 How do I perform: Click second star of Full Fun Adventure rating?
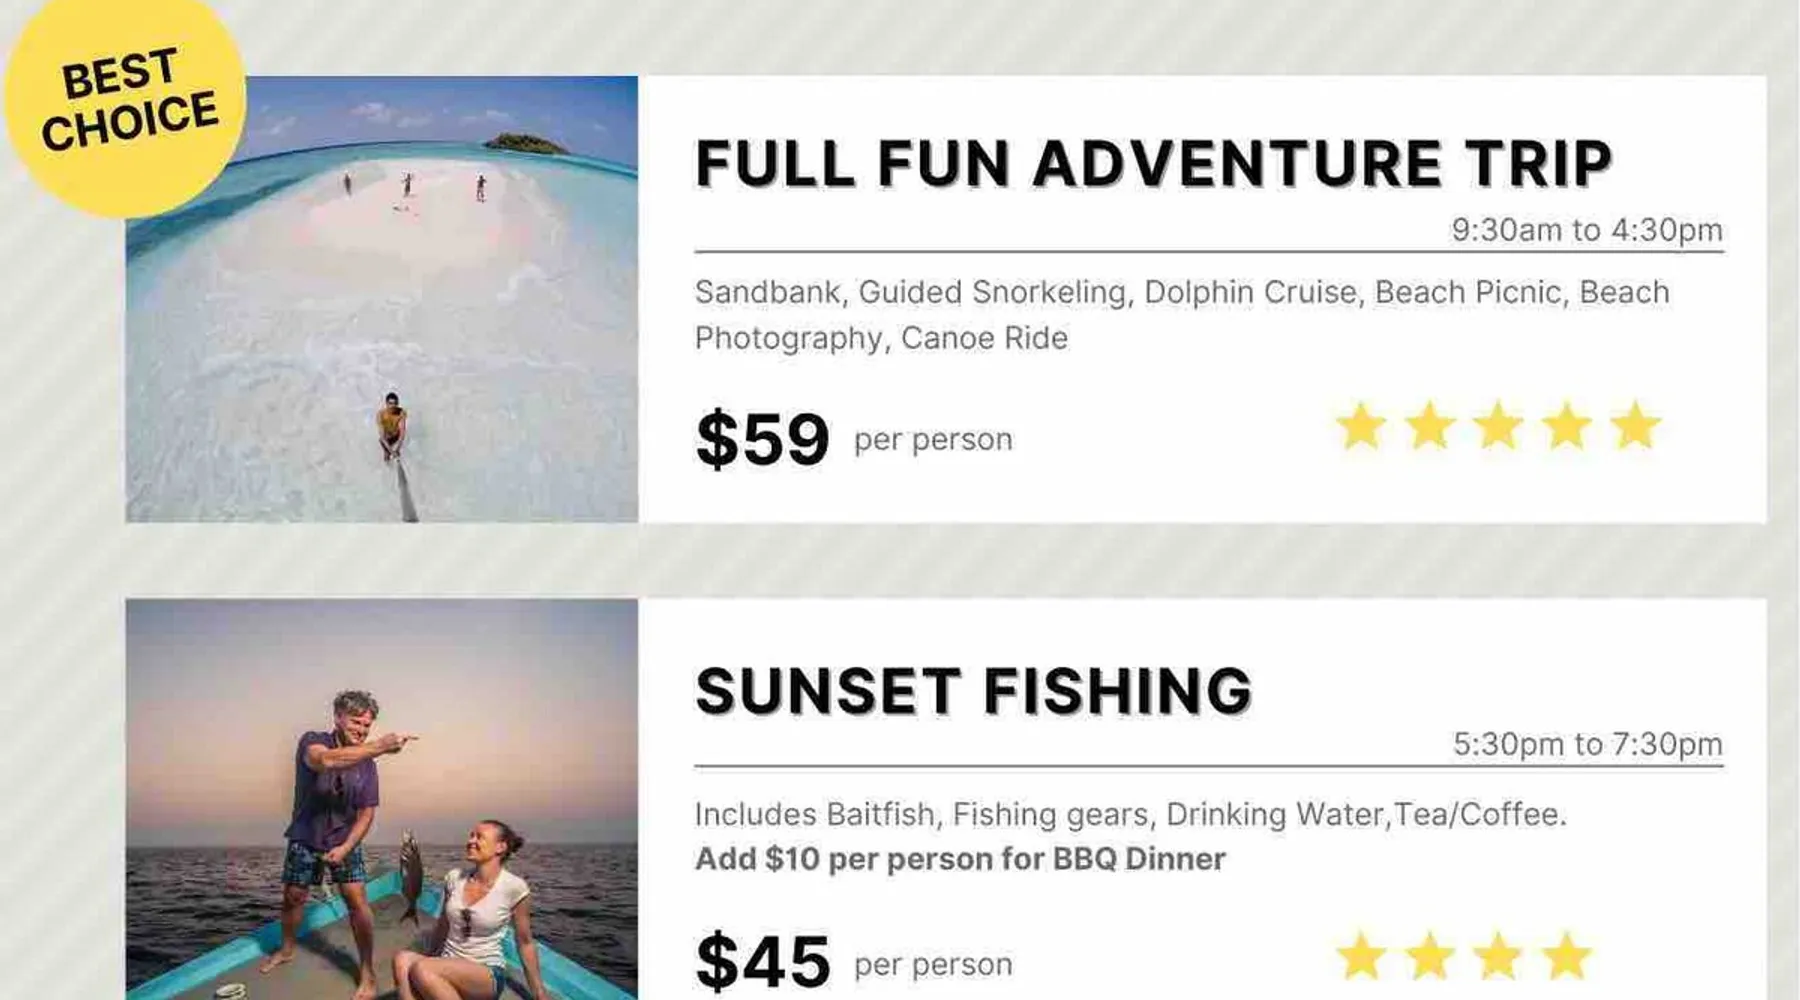(1430, 427)
